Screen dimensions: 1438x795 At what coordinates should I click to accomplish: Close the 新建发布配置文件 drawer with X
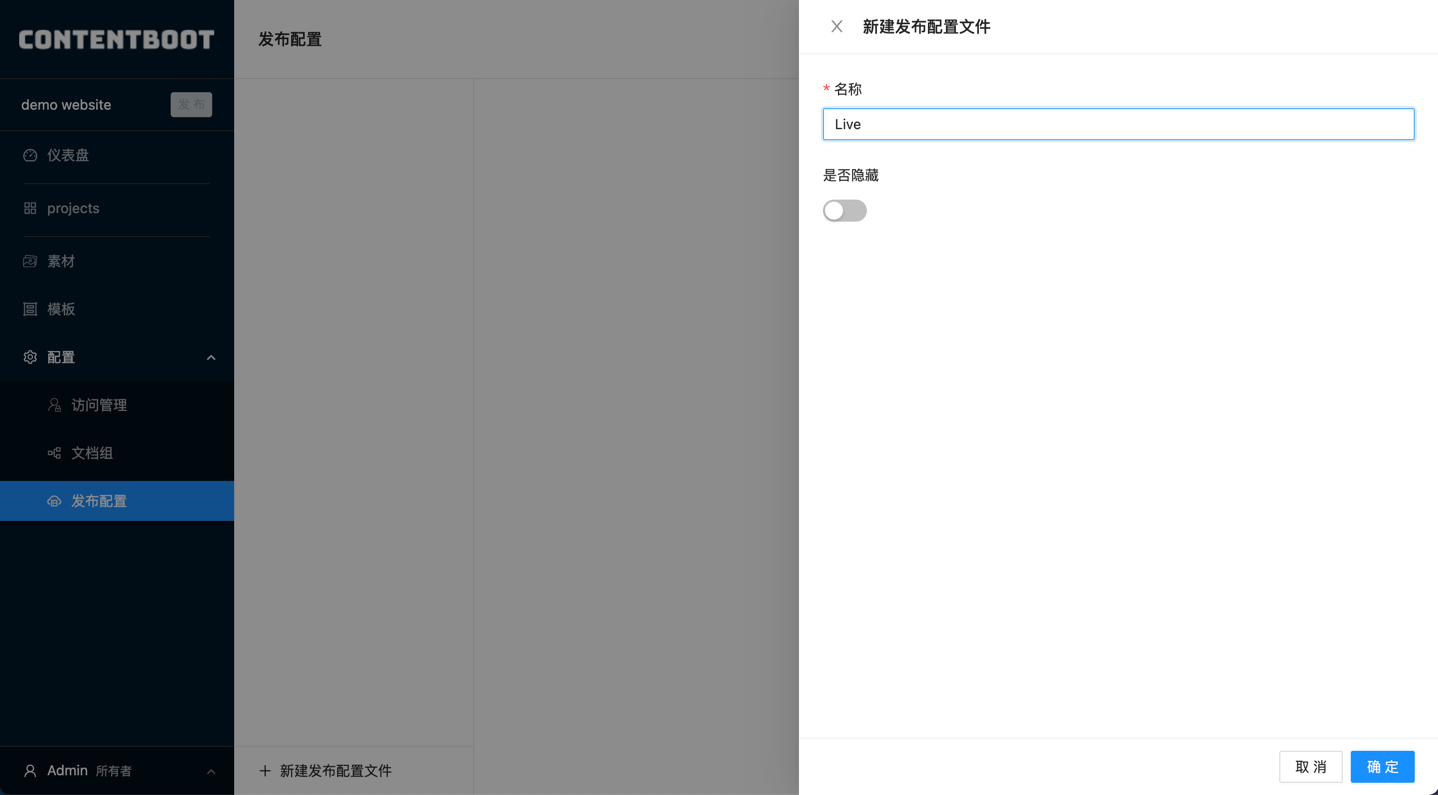click(837, 27)
